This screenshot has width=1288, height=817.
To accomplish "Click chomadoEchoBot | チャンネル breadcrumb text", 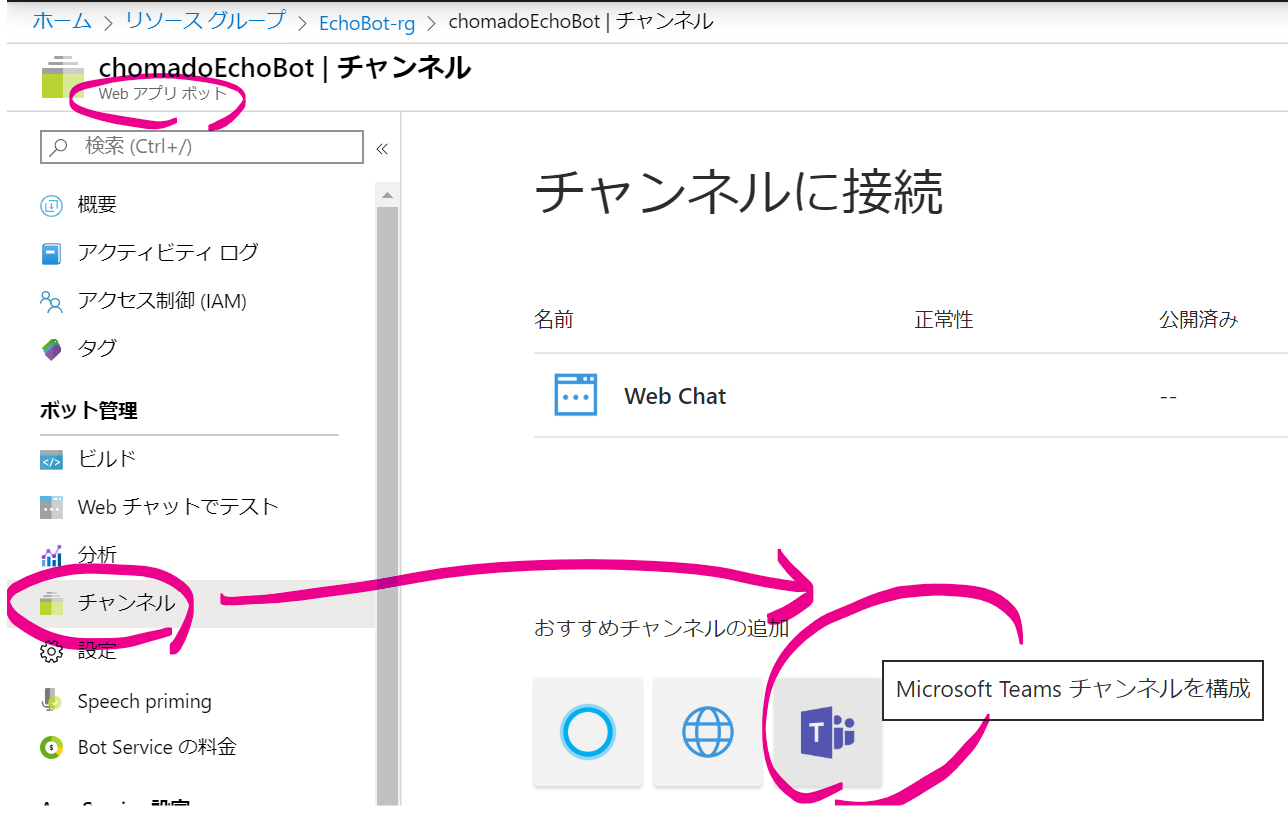I will (581, 21).
